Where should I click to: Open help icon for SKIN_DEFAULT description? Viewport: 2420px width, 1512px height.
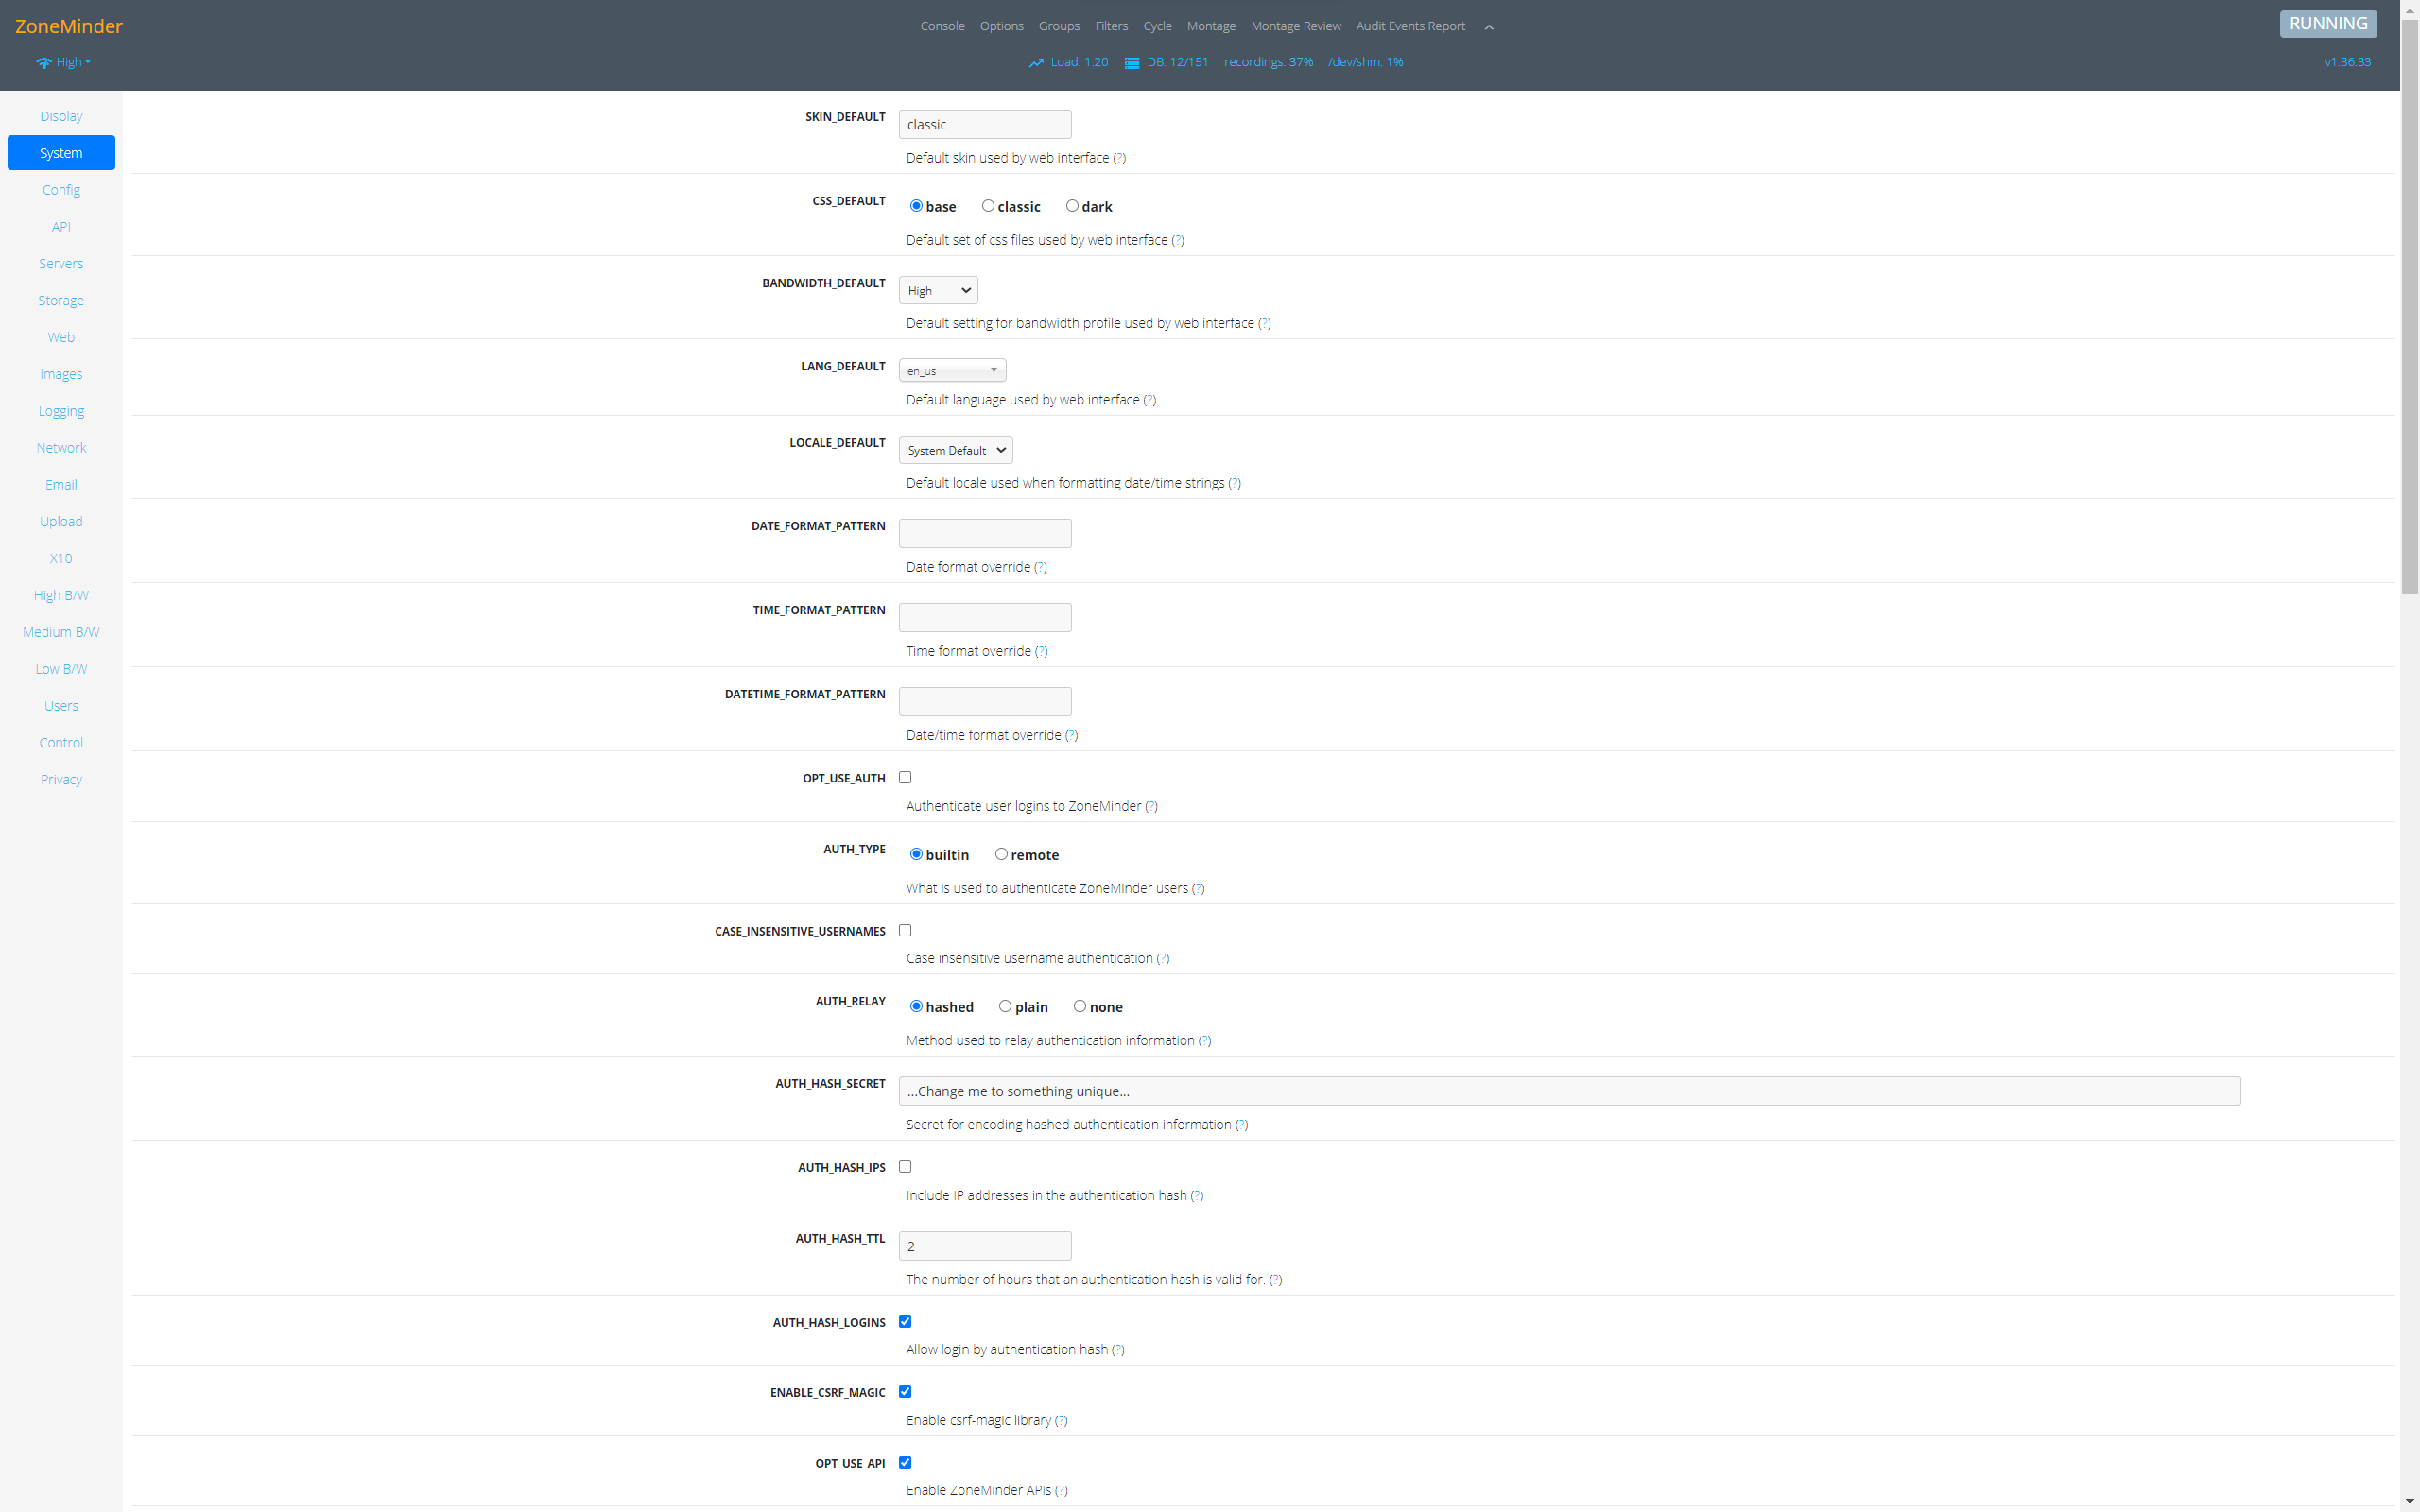pyautogui.click(x=1119, y=158)
